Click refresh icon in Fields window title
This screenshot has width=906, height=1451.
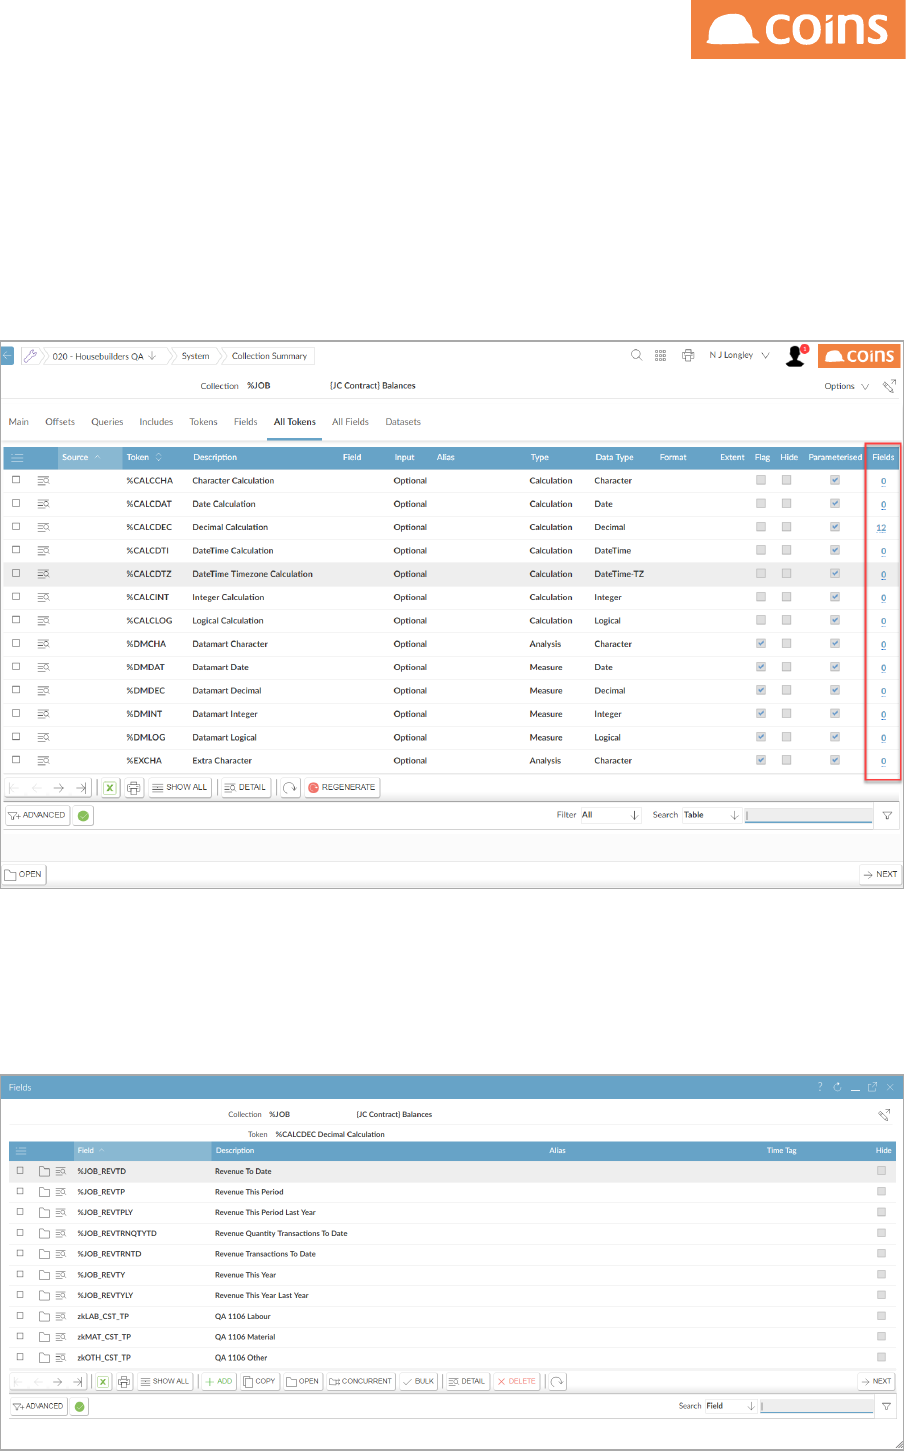coord(837,1087)
